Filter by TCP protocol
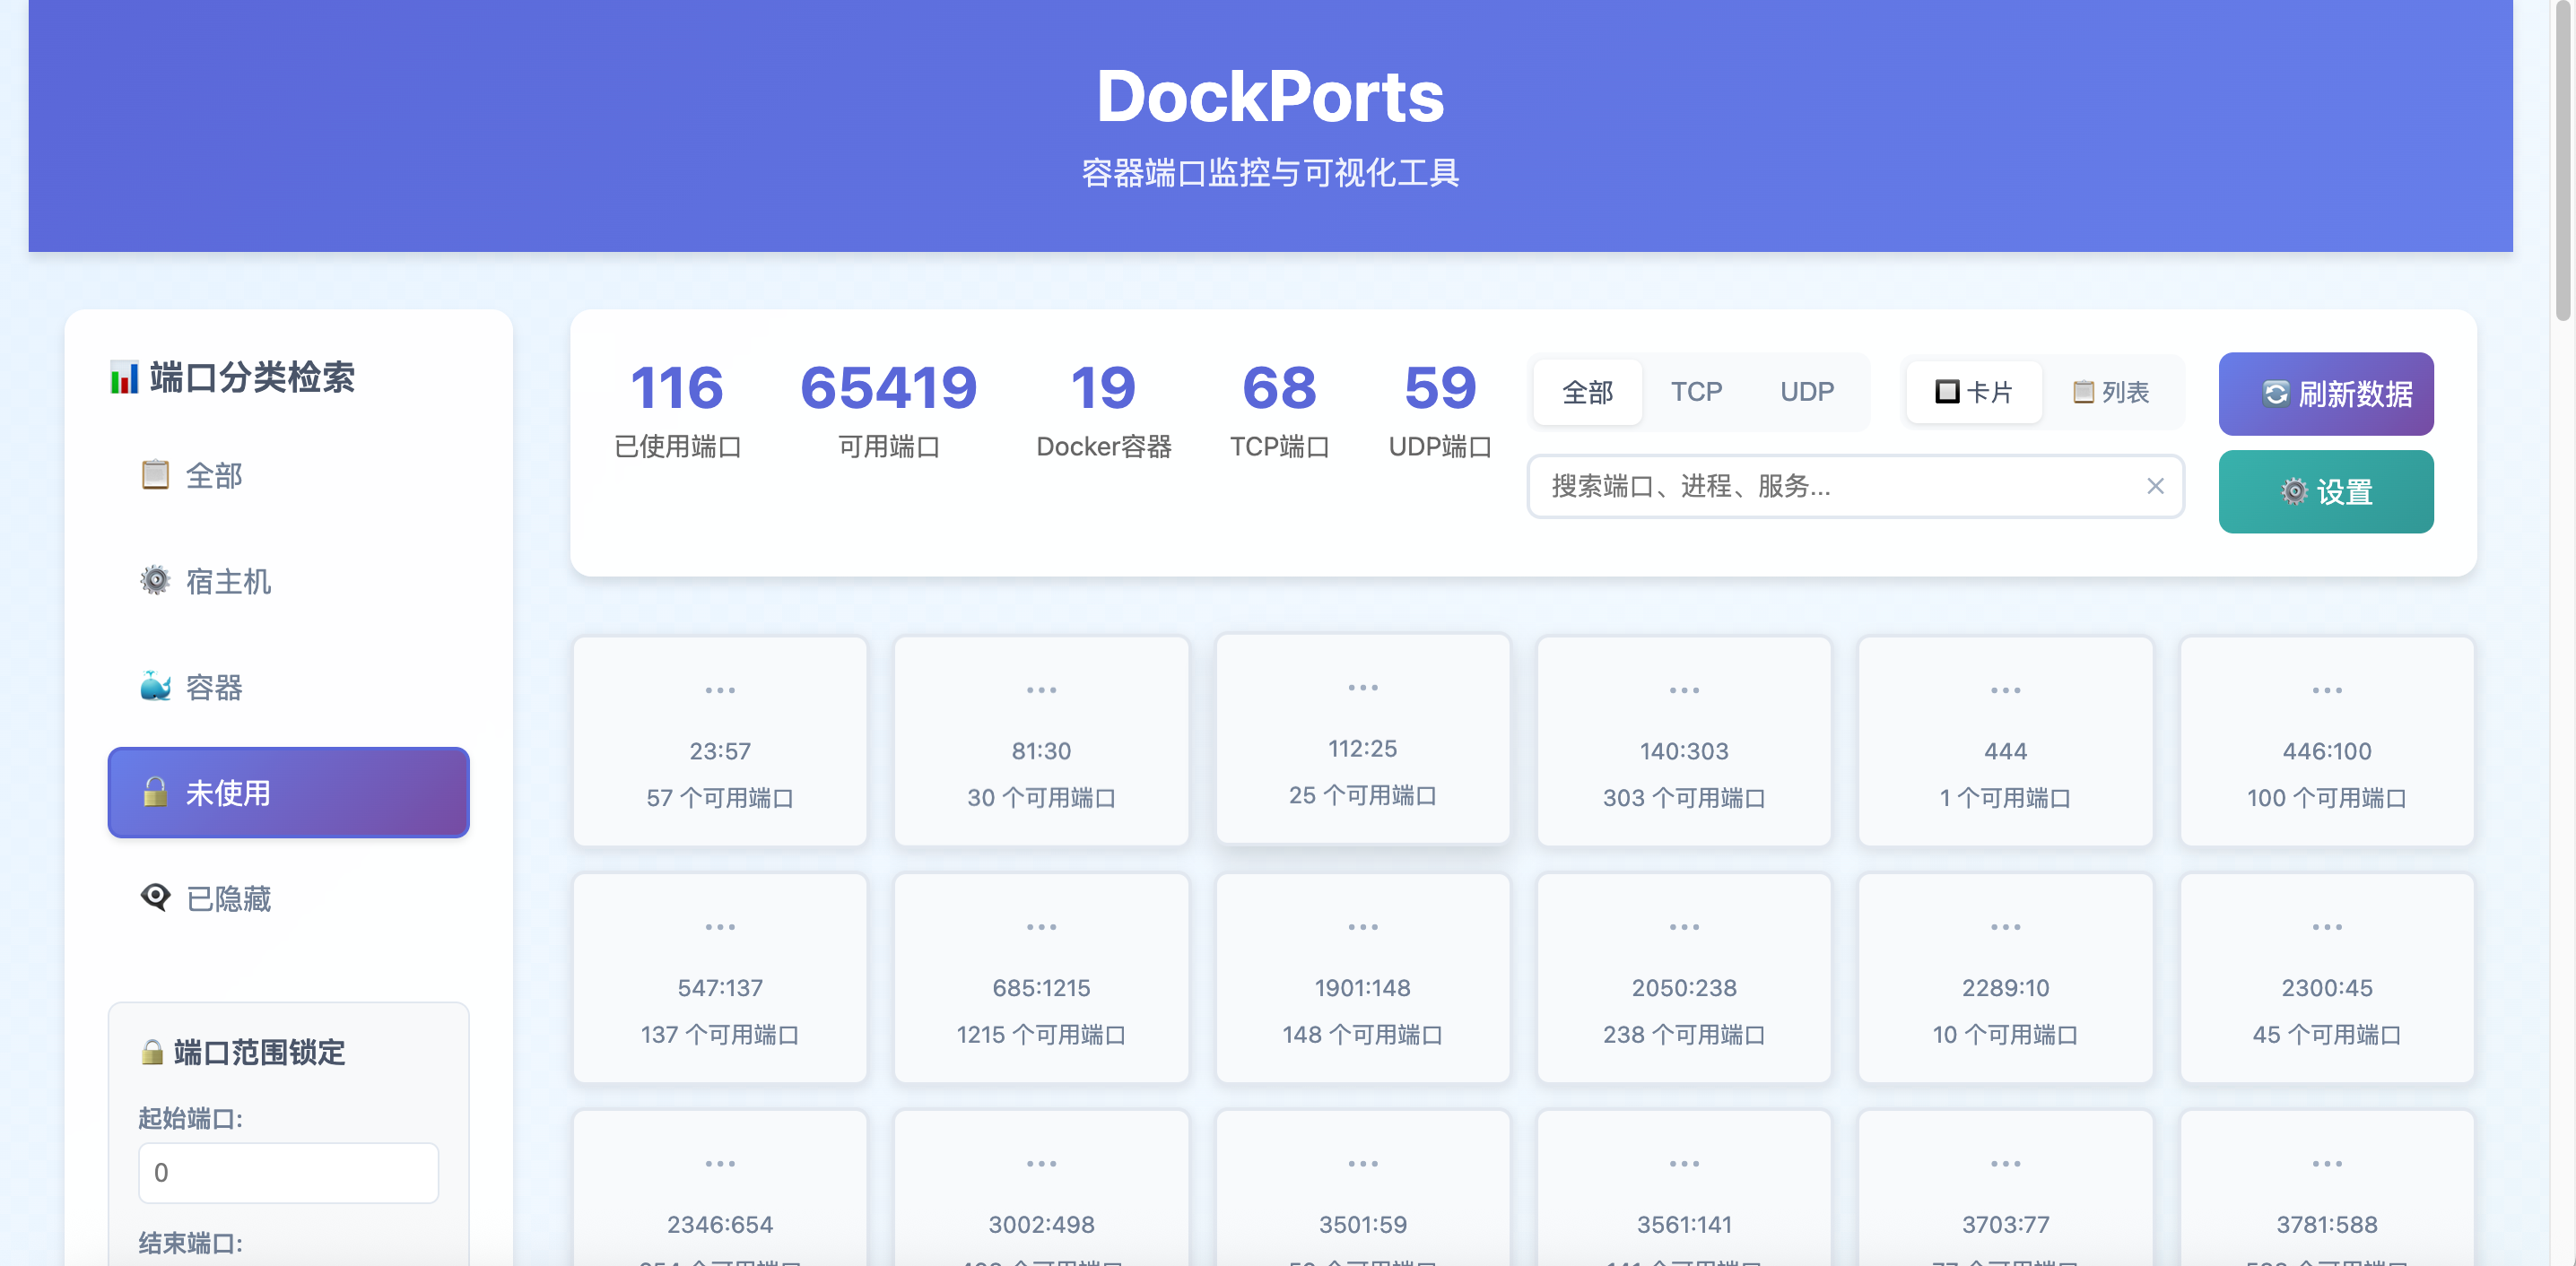This screenshot has width=2576, height=1266. point(1696,392)
